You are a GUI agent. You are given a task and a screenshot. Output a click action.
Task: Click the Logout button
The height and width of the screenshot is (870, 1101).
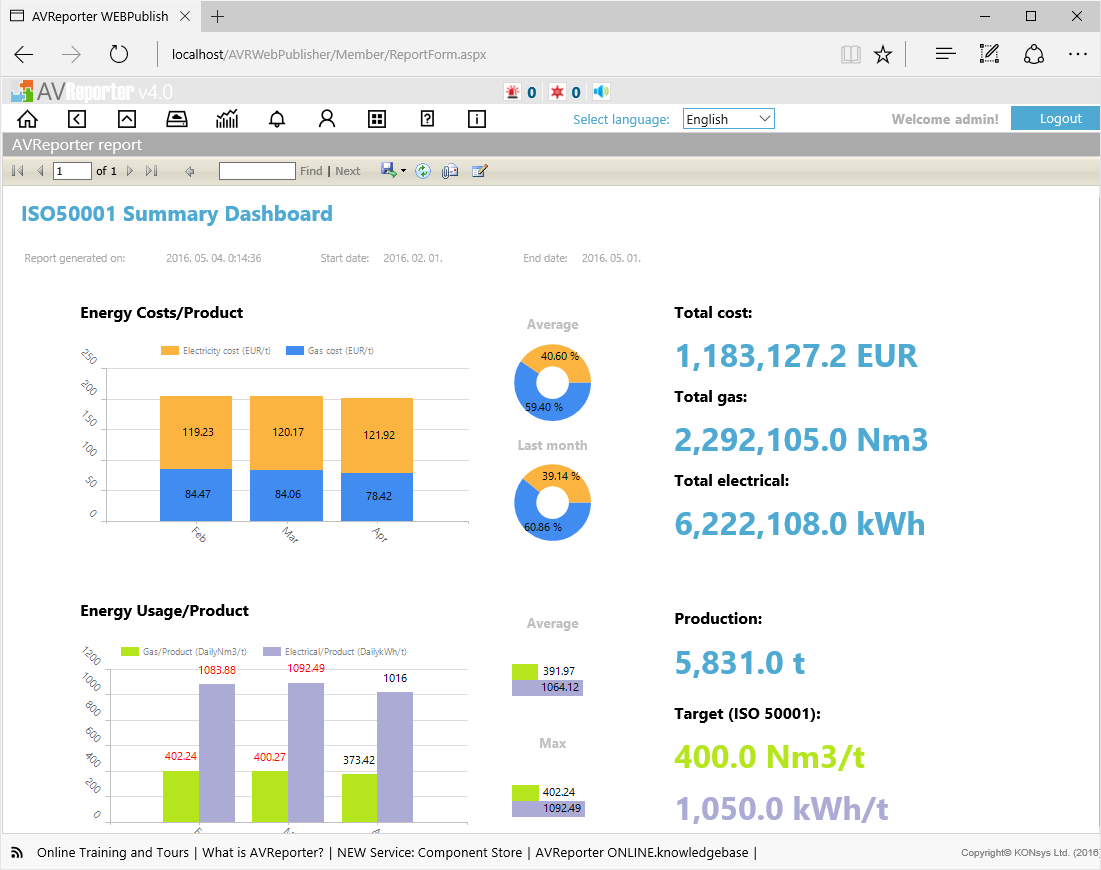coord(1060,118)
